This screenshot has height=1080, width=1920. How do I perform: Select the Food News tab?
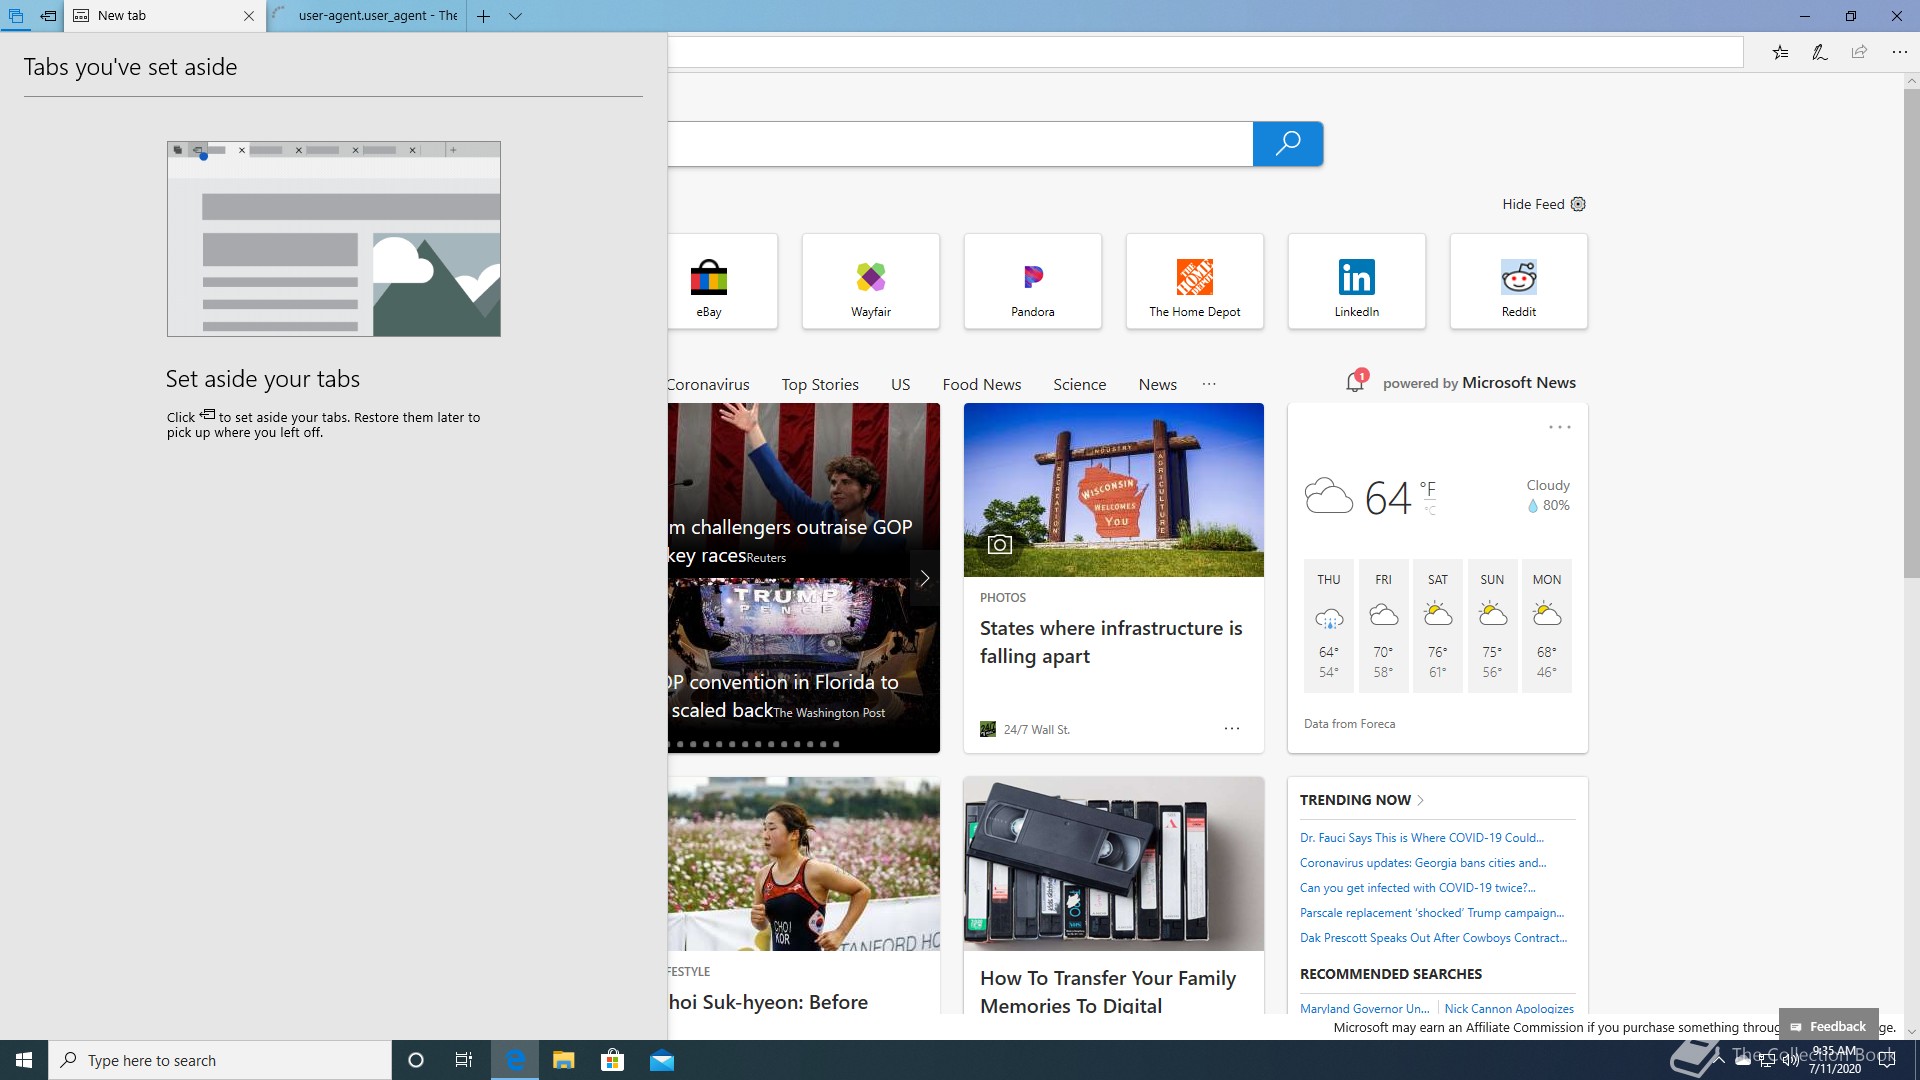pyautogui.click(x=981, y=384)
